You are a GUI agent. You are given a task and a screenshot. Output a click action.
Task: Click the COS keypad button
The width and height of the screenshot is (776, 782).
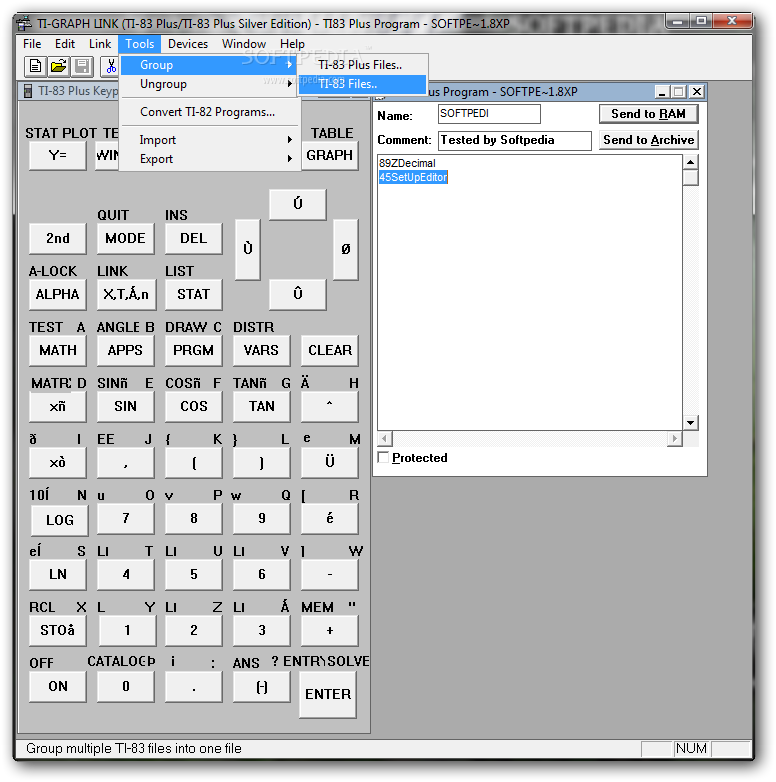[x=194, y=406]
